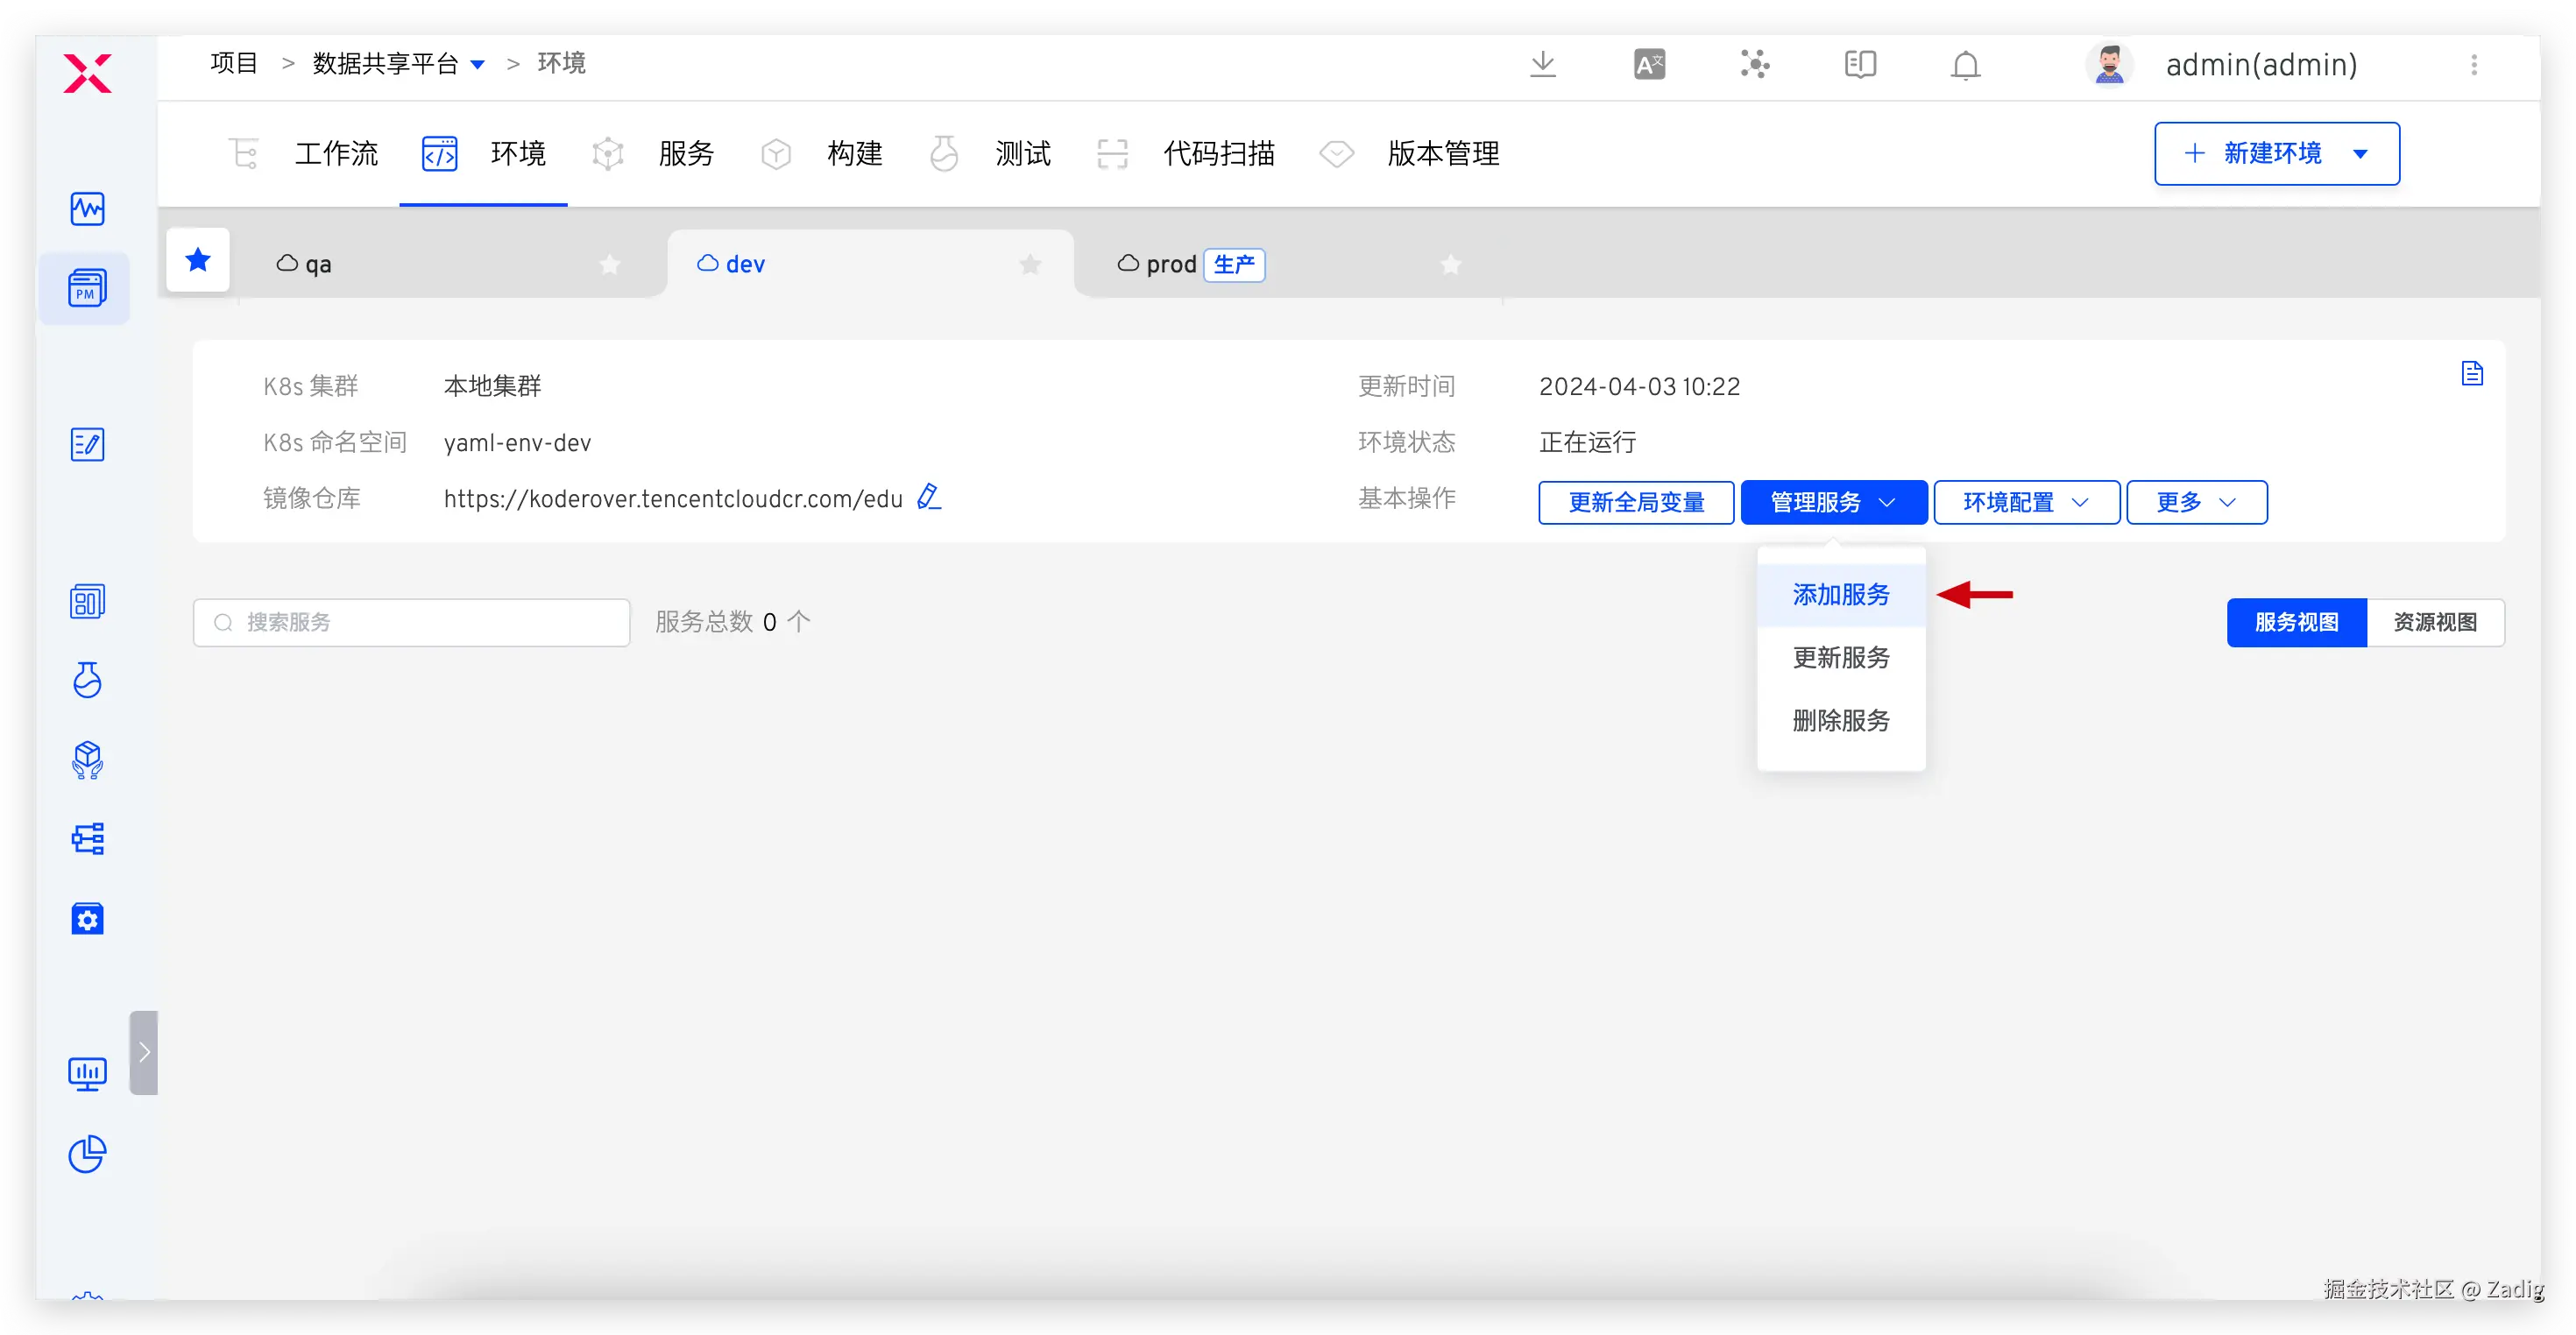2576x1335 pixels.
Task: Open the documentation book icon
Action: click(x=1860, y=64)
